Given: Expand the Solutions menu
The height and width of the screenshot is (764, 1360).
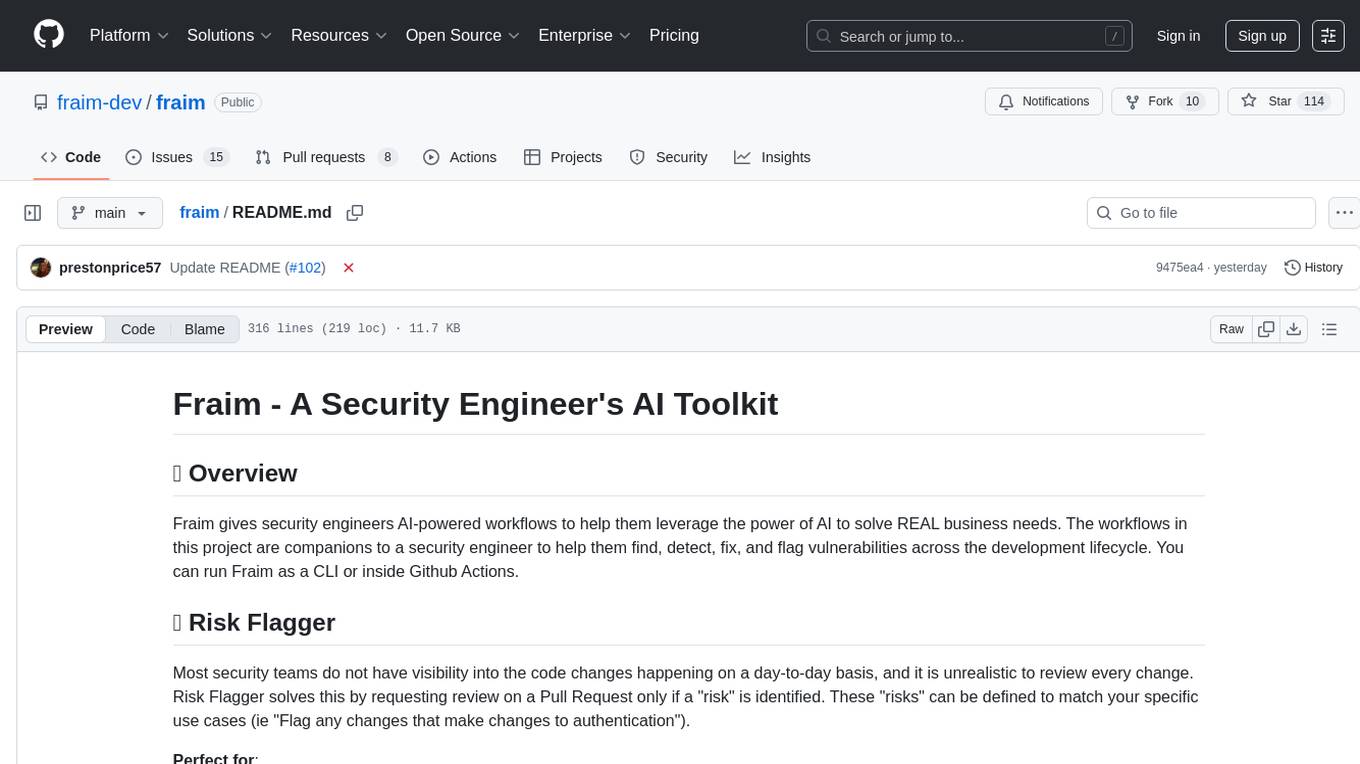Looking at the screenshot, I should point(230,35).
